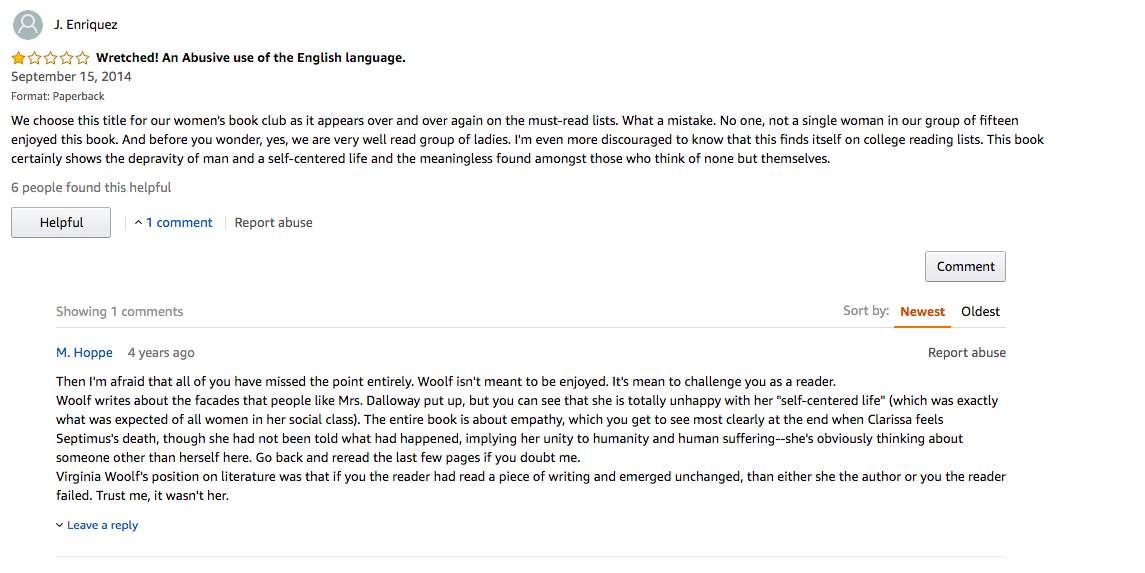
Task: Click the Showing 1 comments heading
Action: 120,312
